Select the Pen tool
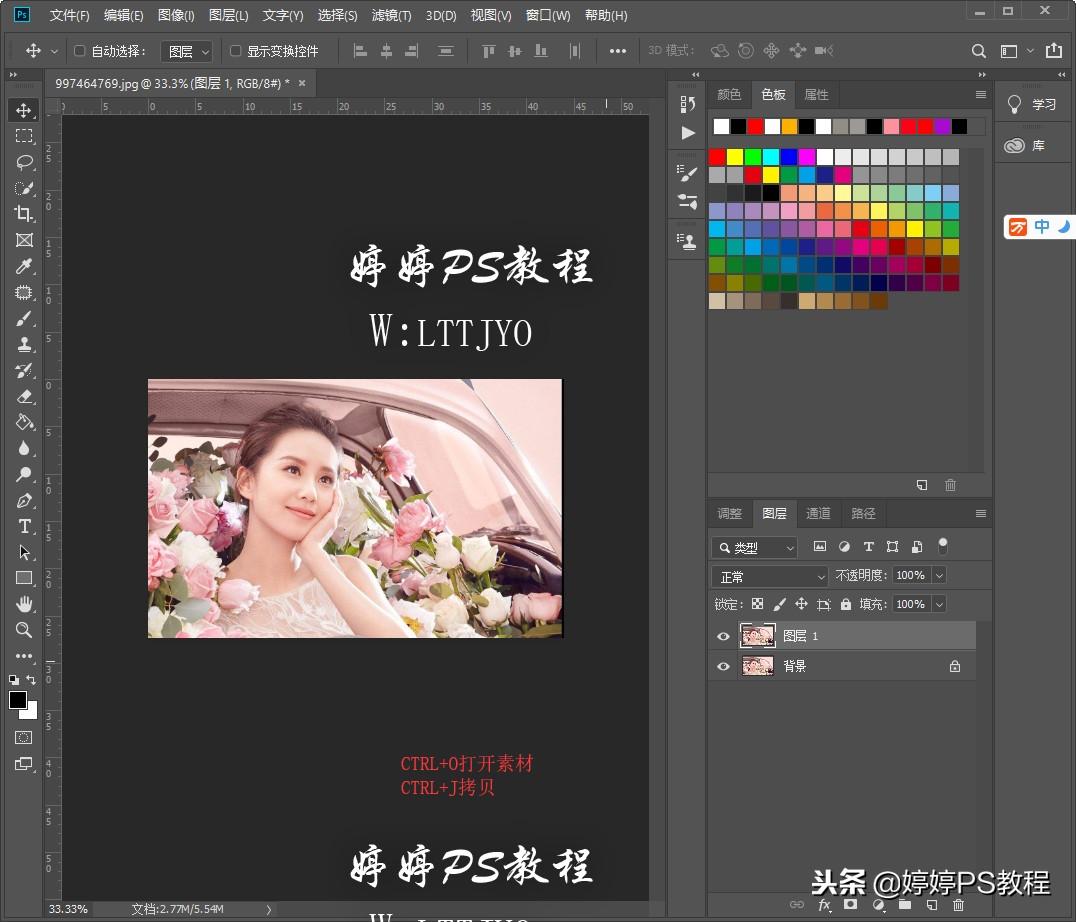This screenshot has width=1076, height=922. point(24,501)
